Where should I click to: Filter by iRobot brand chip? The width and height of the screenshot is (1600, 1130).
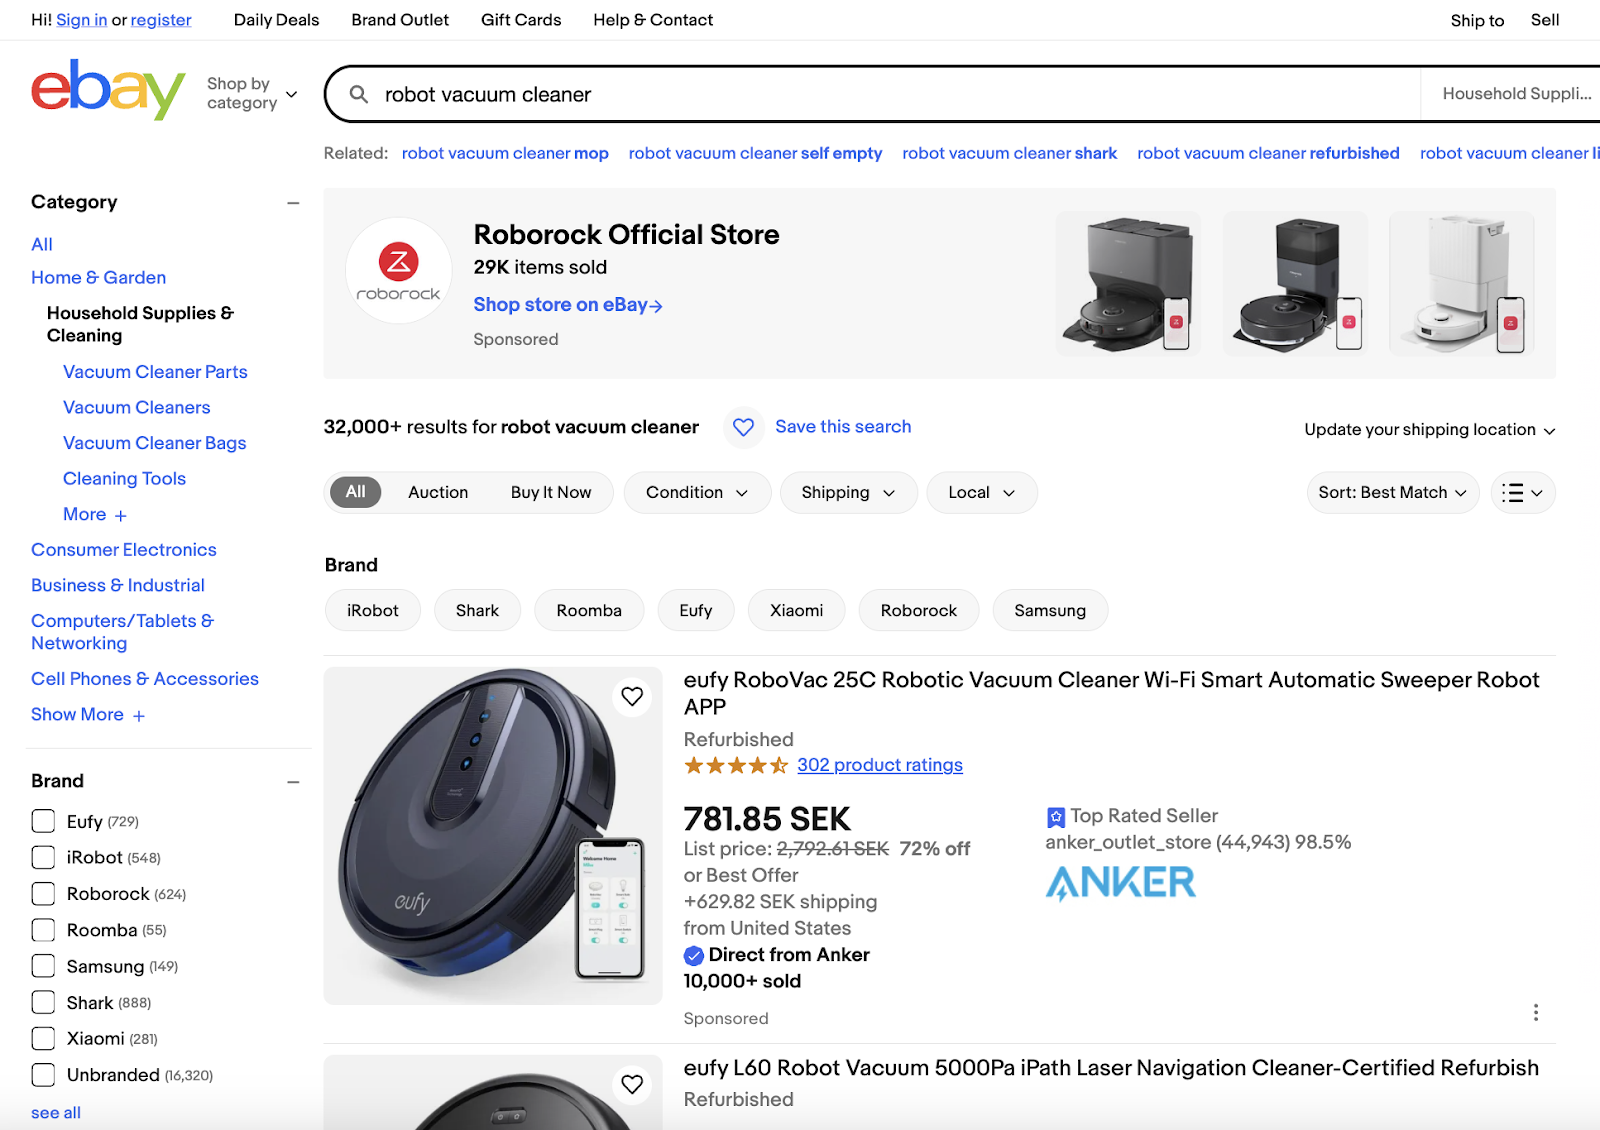tap(373, 610)
